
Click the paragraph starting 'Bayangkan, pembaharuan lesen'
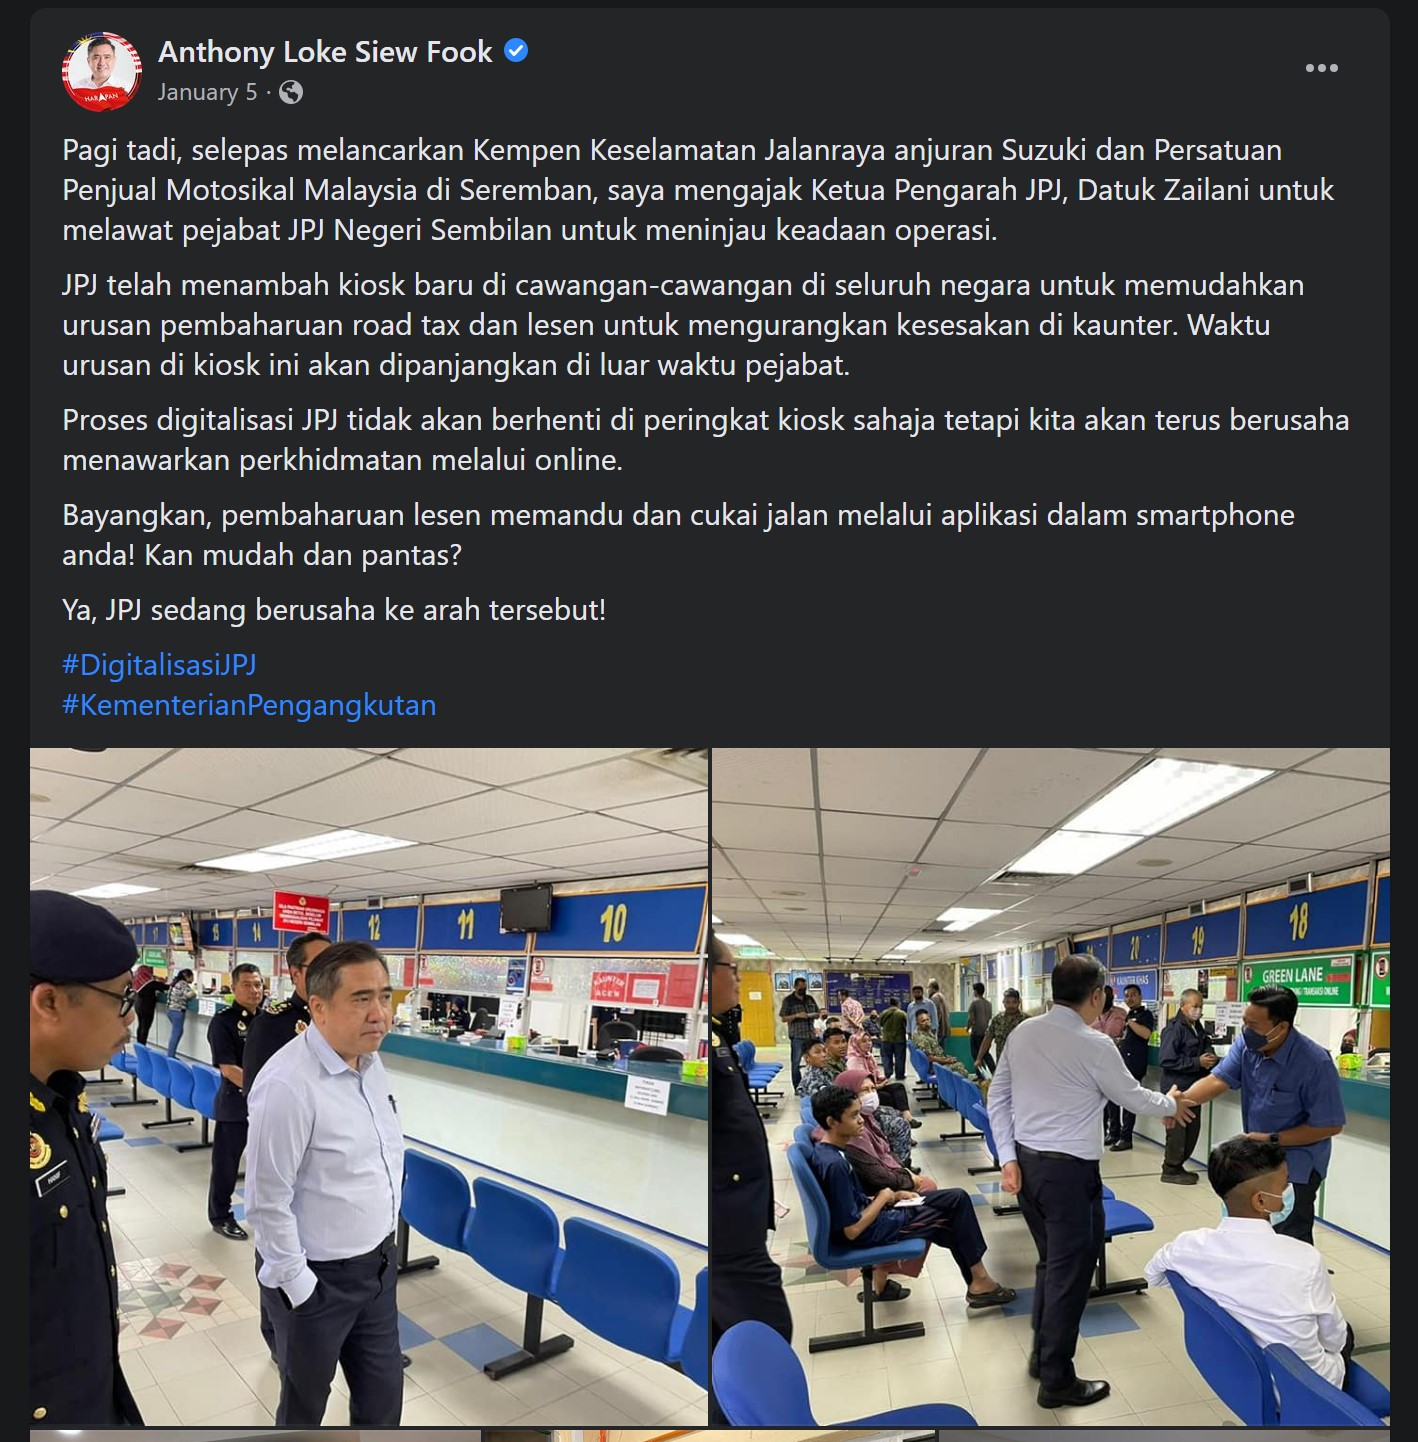tap(678, 535)
